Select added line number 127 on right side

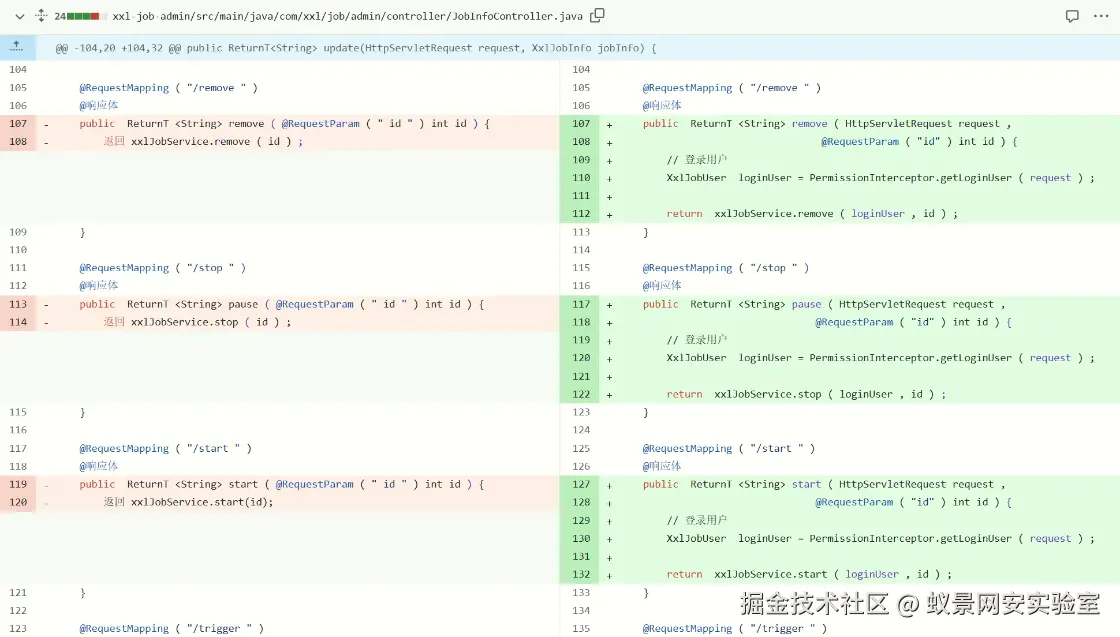click(581, 484)
